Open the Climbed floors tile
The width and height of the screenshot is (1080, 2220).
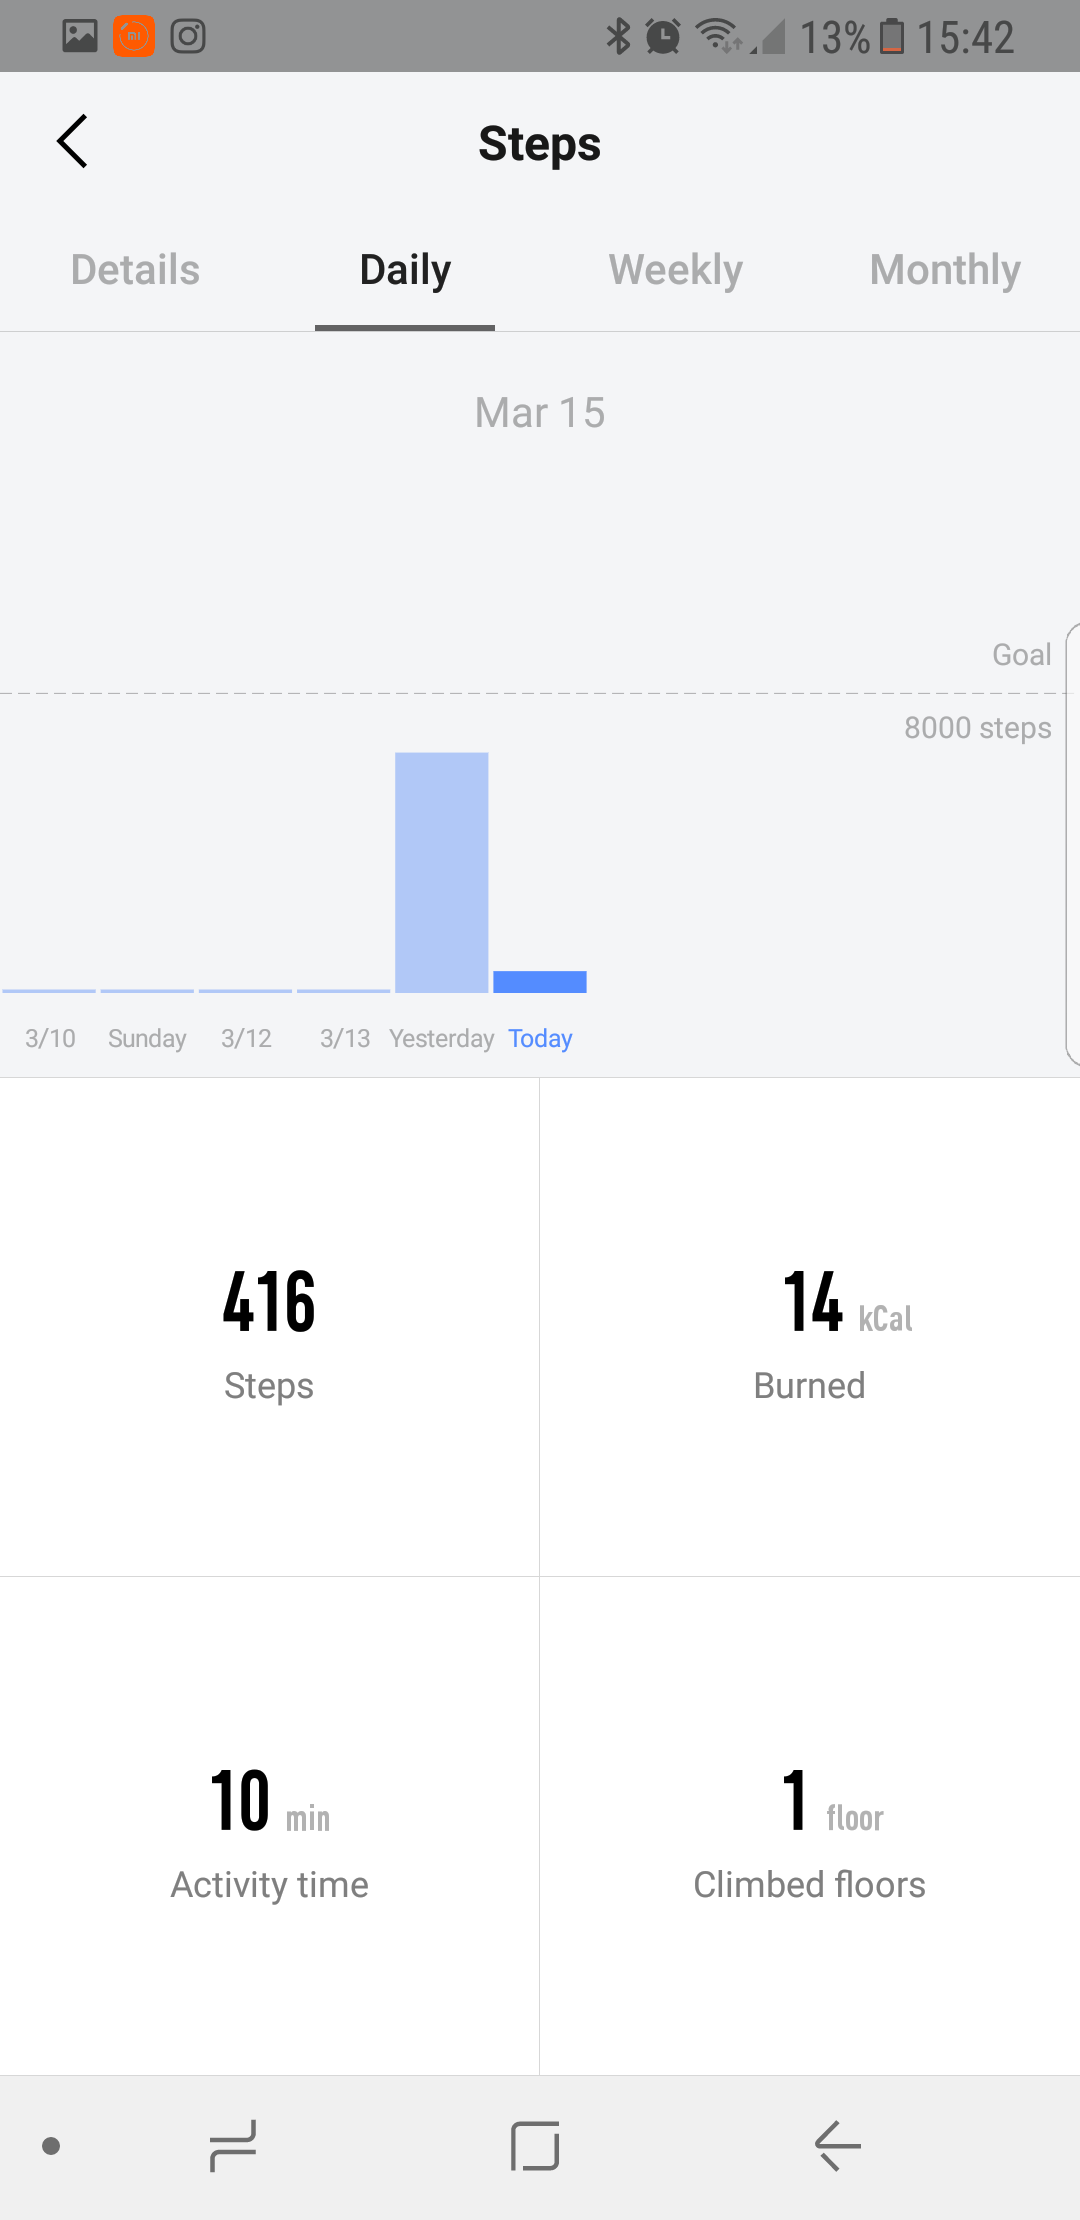click(810, 1826)
